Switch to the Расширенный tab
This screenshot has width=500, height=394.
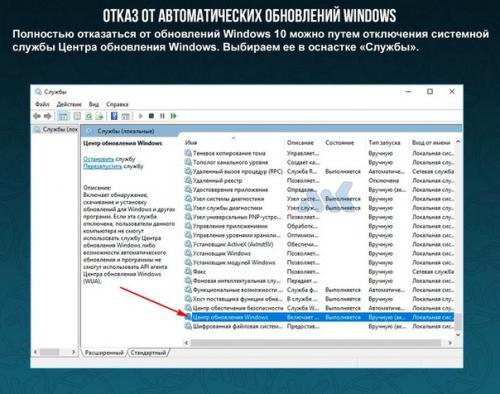click(104, 352)
